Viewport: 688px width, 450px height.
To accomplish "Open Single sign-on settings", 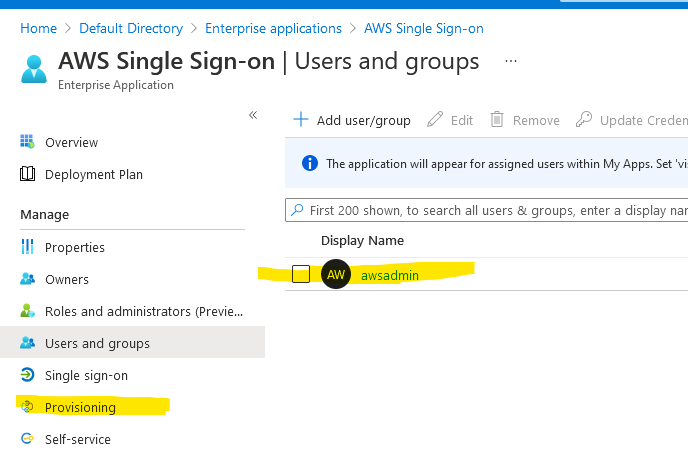I will (86, 375).
